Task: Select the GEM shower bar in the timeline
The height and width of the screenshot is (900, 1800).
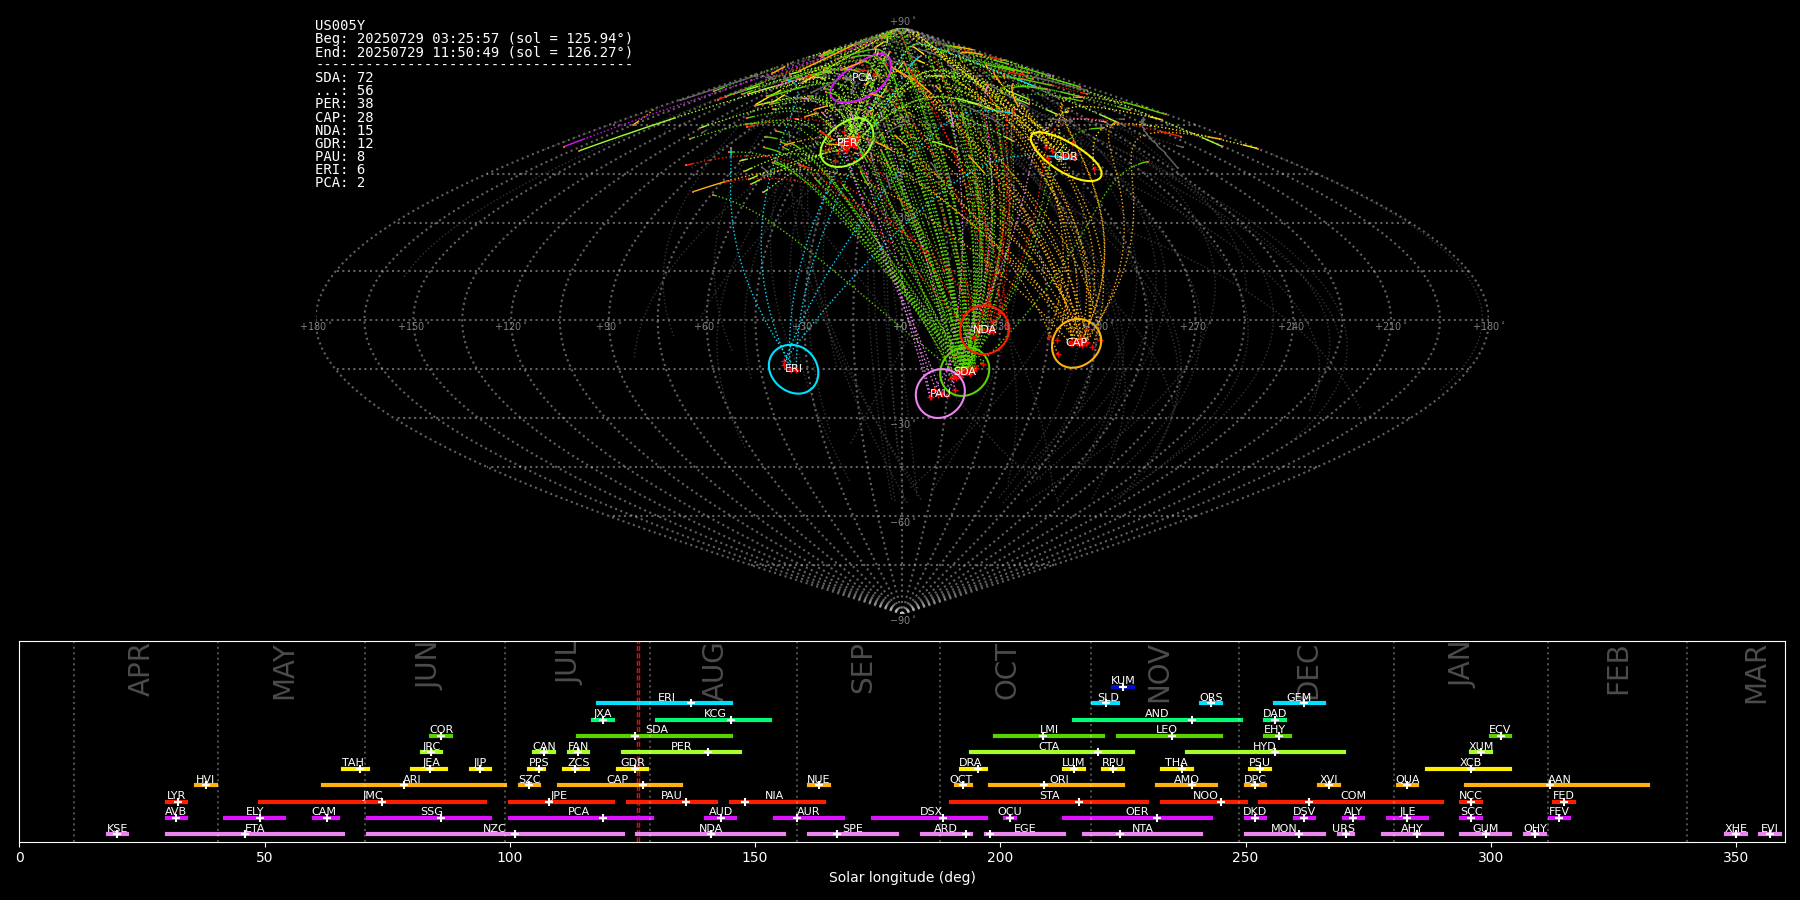Action: (1299, 703)
